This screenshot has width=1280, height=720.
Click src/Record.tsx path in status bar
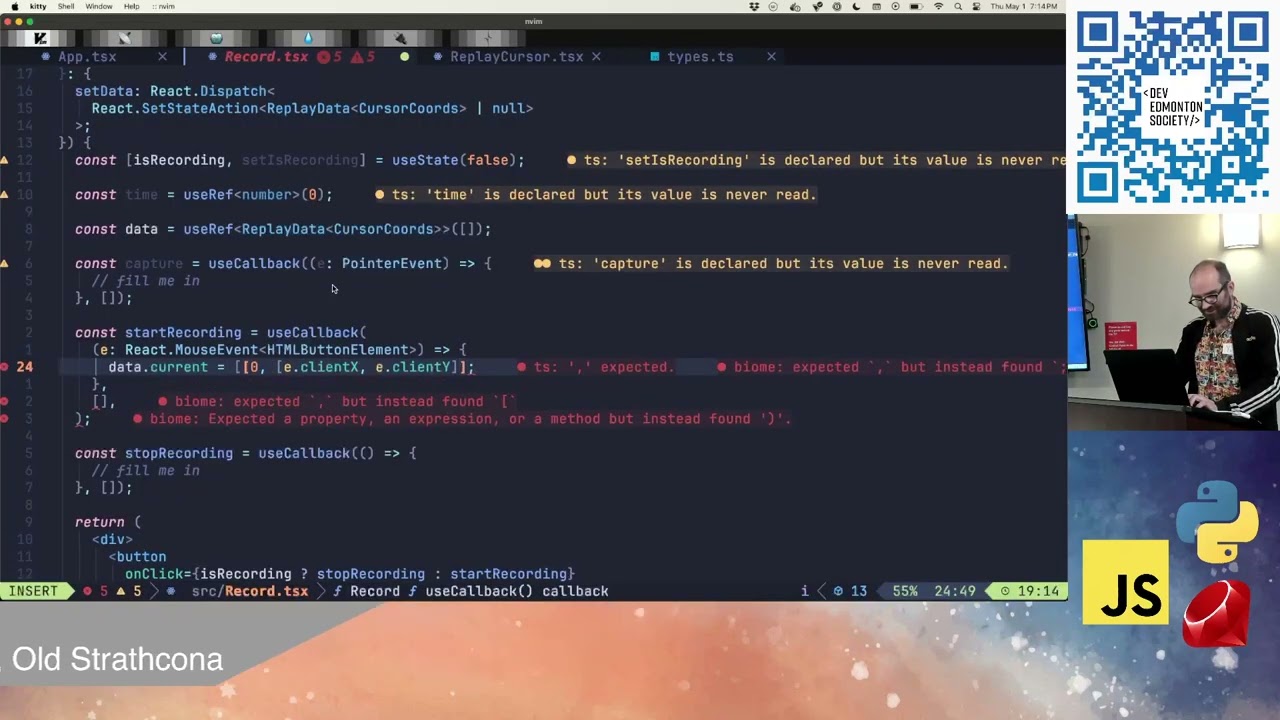tap(250, 591)
